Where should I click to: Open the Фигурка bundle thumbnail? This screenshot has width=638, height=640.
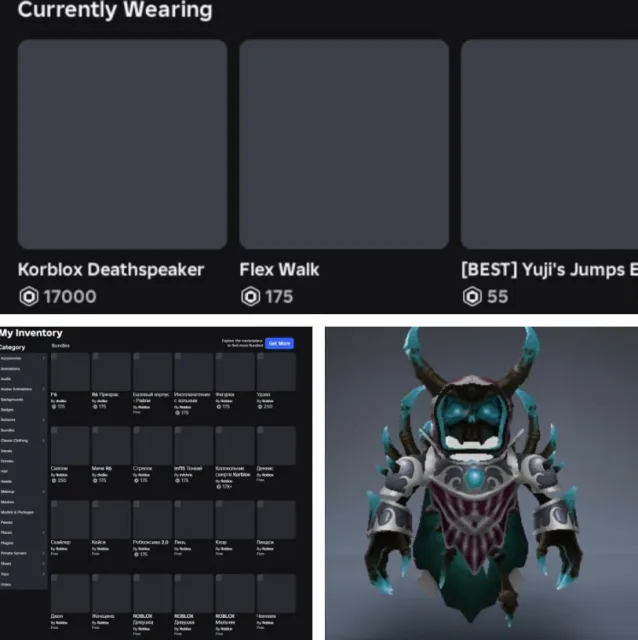235,372
